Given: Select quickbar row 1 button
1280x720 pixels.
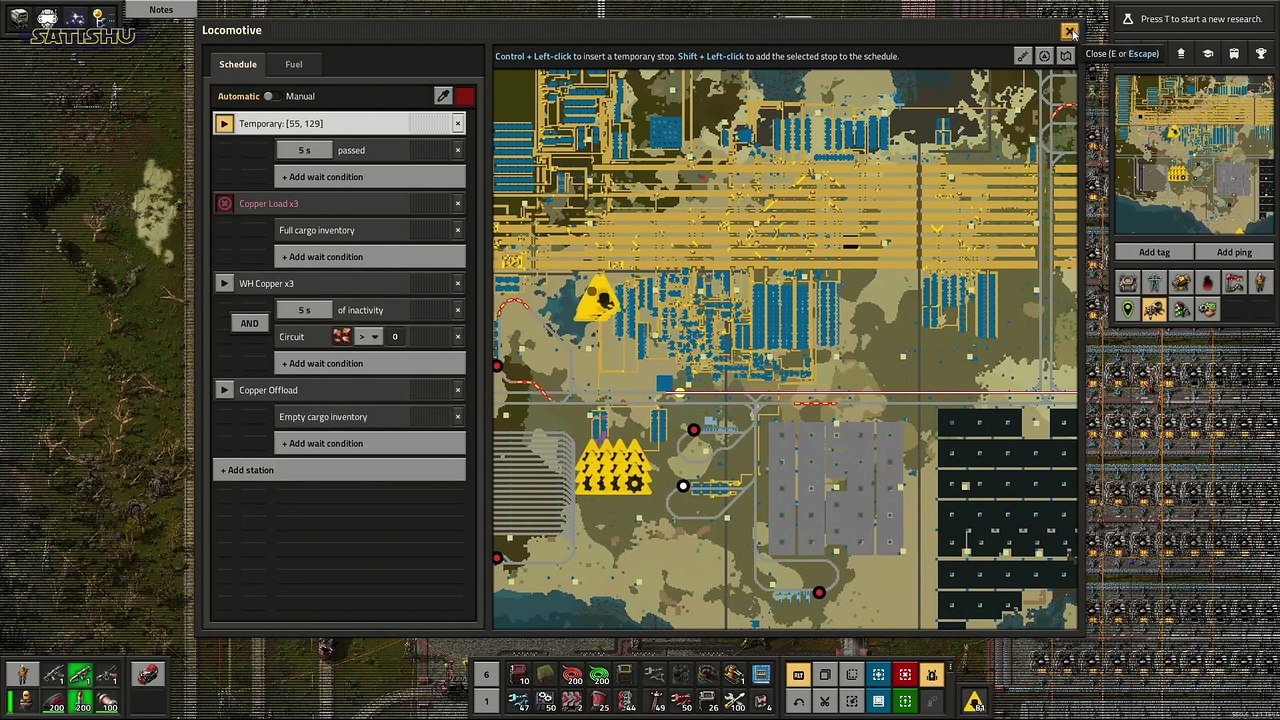Looking at the screenshot, I should [486, 701].
